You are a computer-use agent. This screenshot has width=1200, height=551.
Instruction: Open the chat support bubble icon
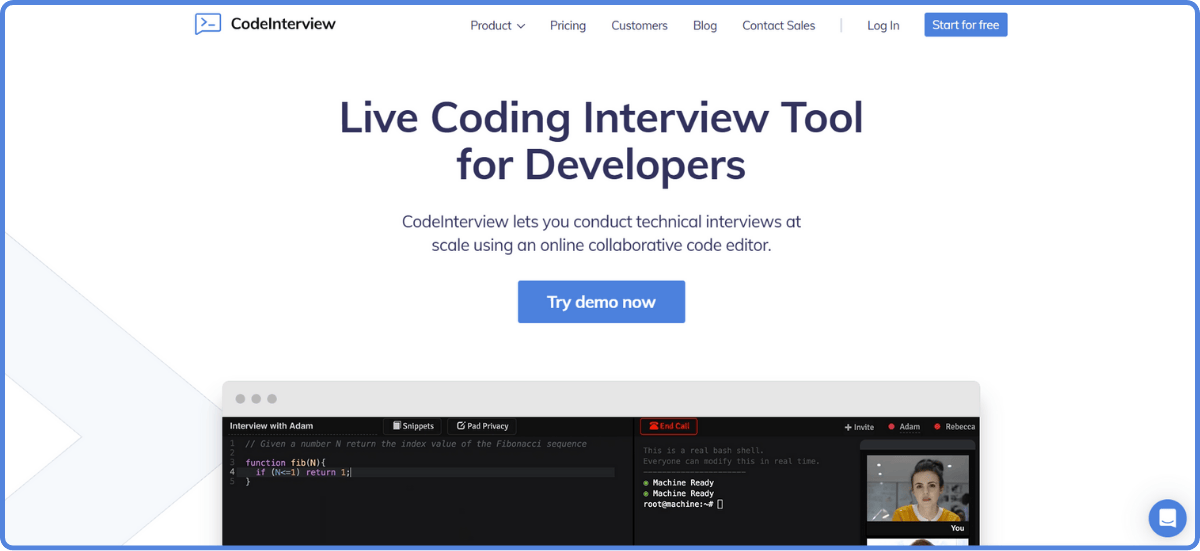[1167, 518]
